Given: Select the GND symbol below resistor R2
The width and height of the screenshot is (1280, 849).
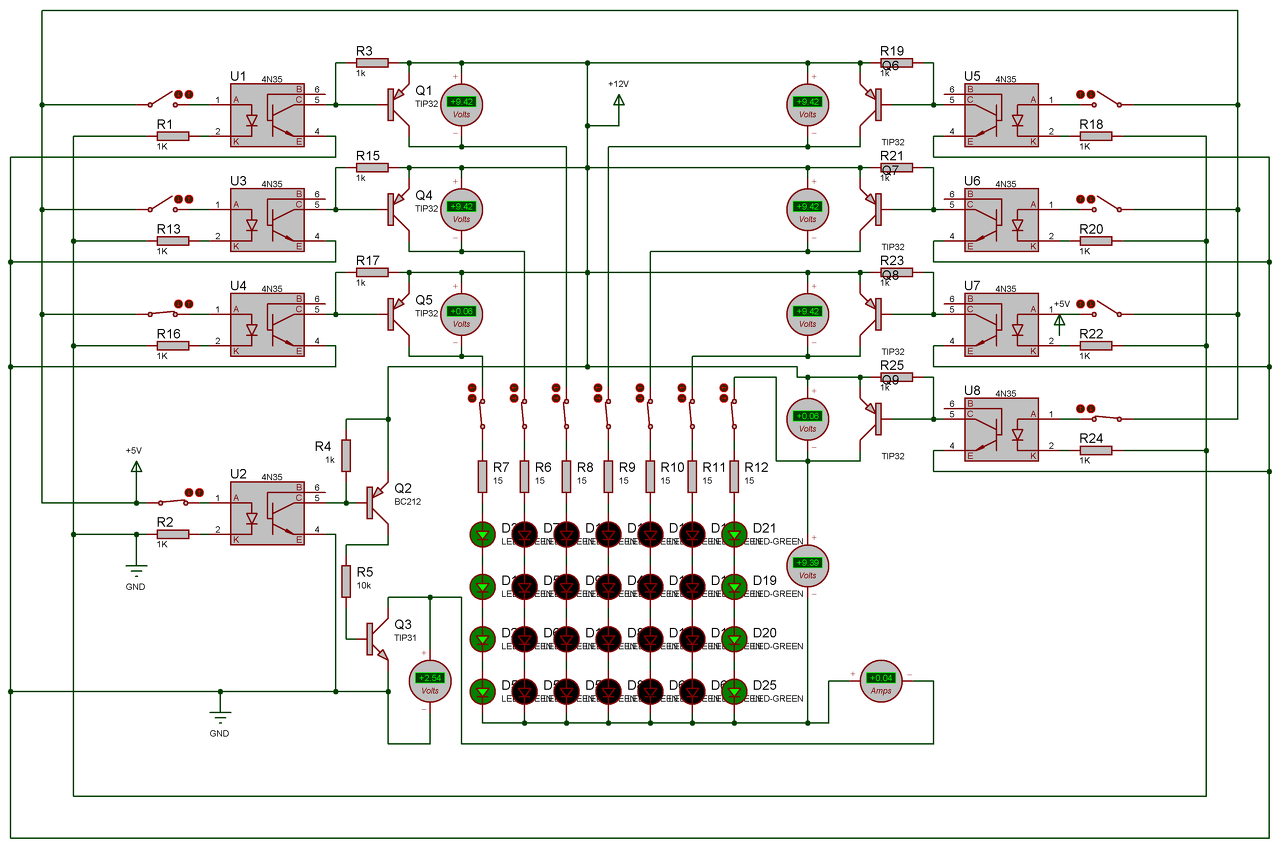Looking at the screenshot, I should [x=135, y=572].
